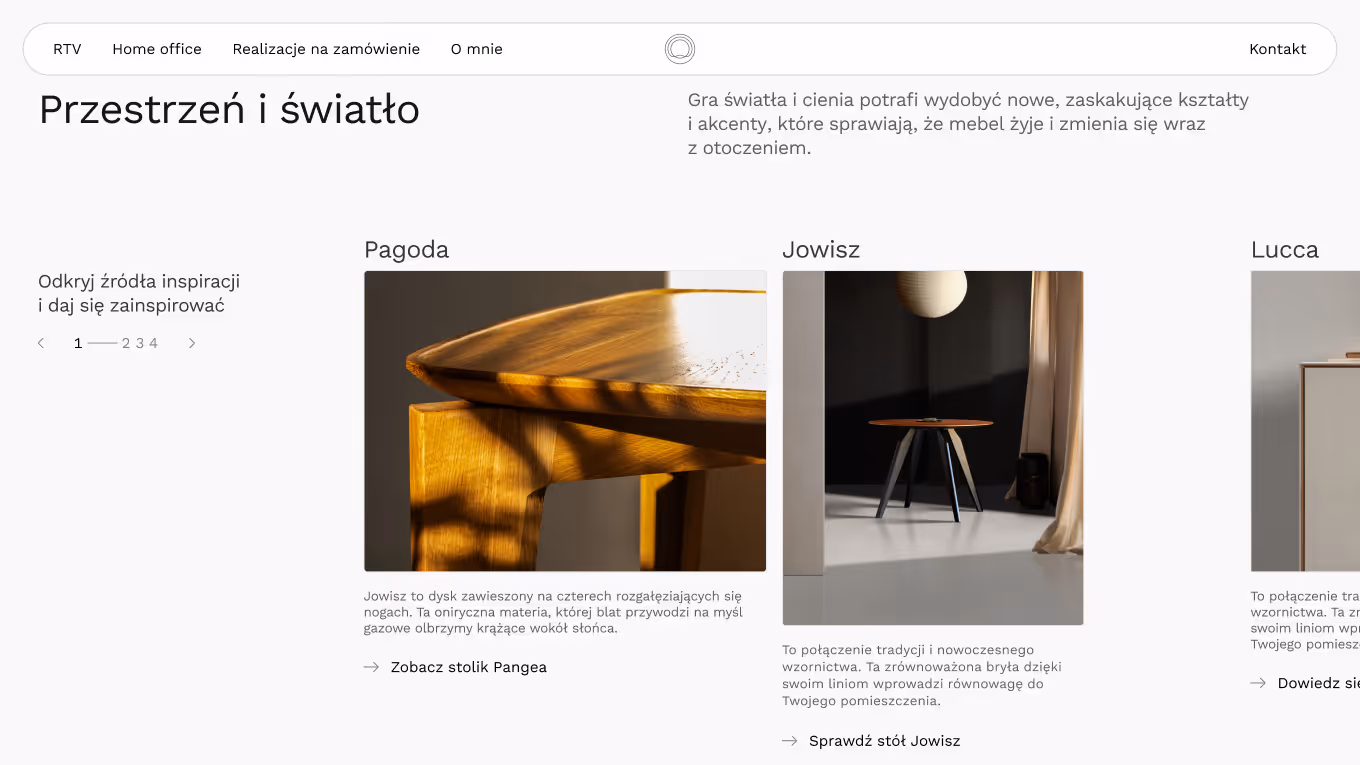This screenshot has width=1360, height=765.
Task: Open the Kontakt page
Action: coord(1278,49)
